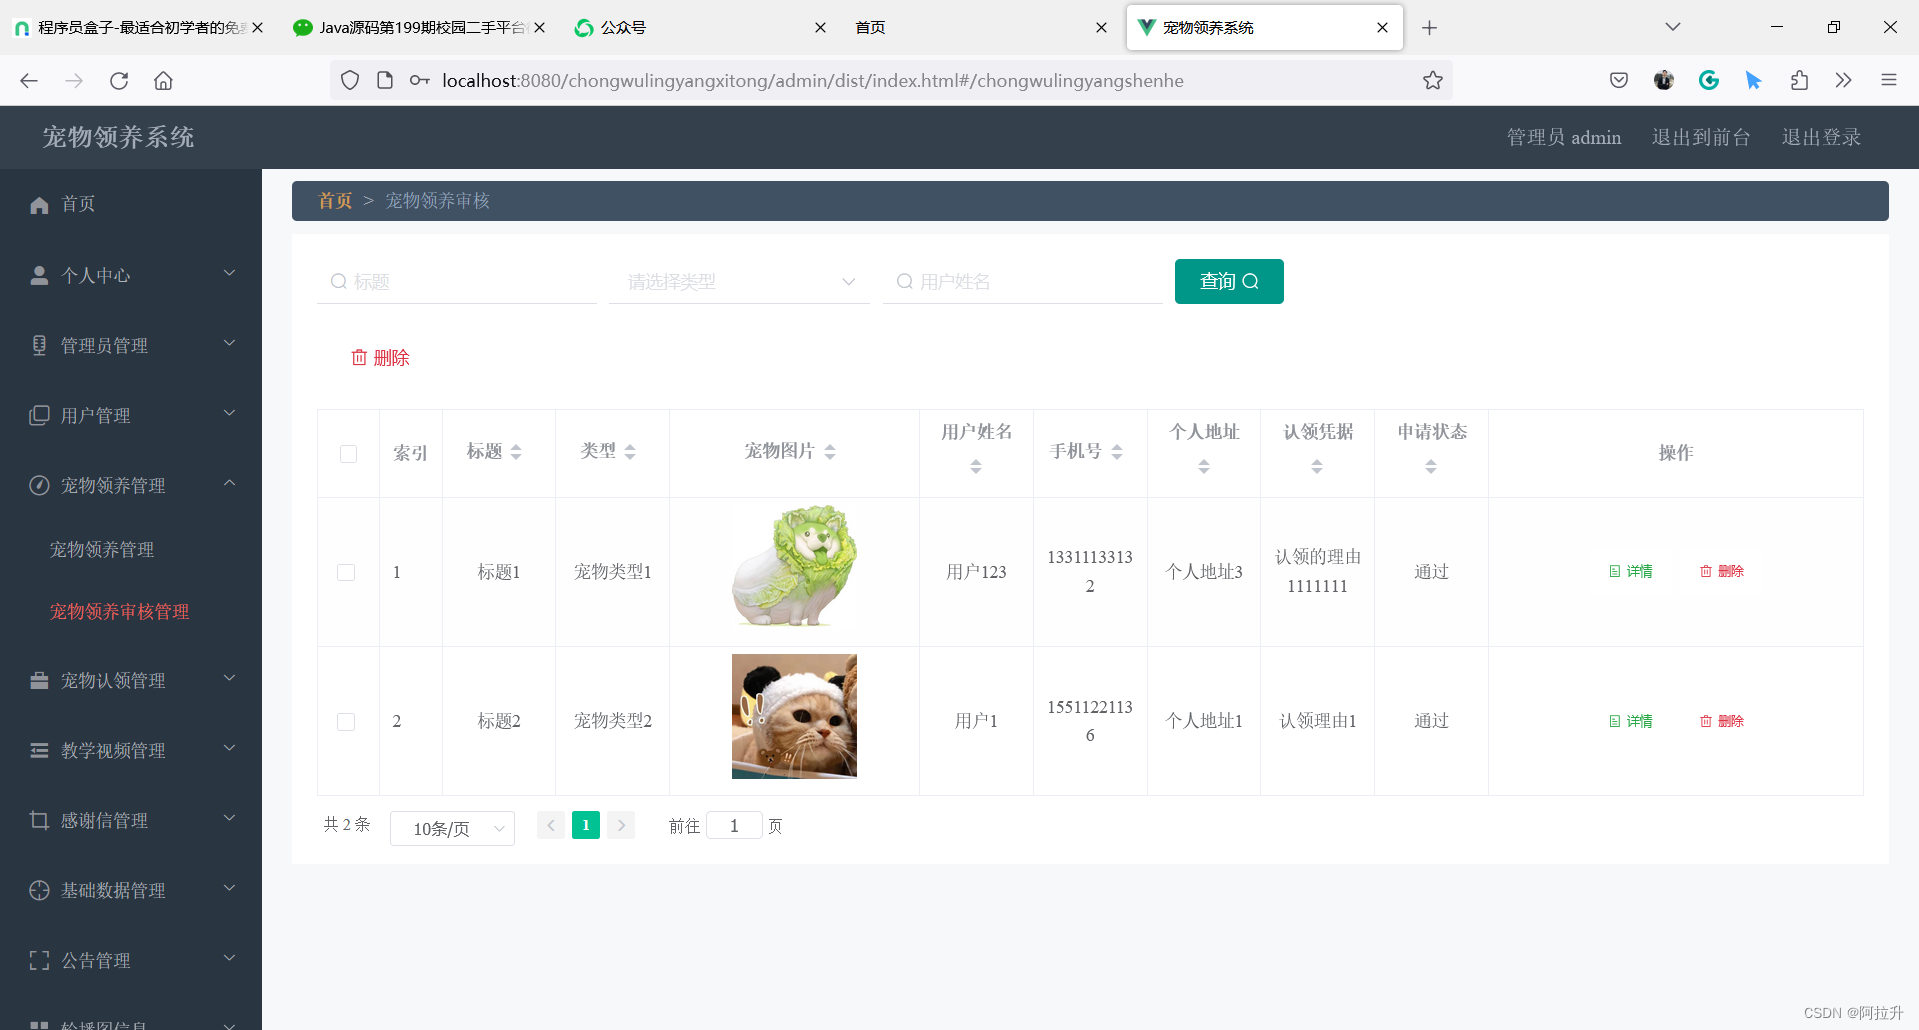
Task: Click the 前往 page number input
Action: coord(734,826)
